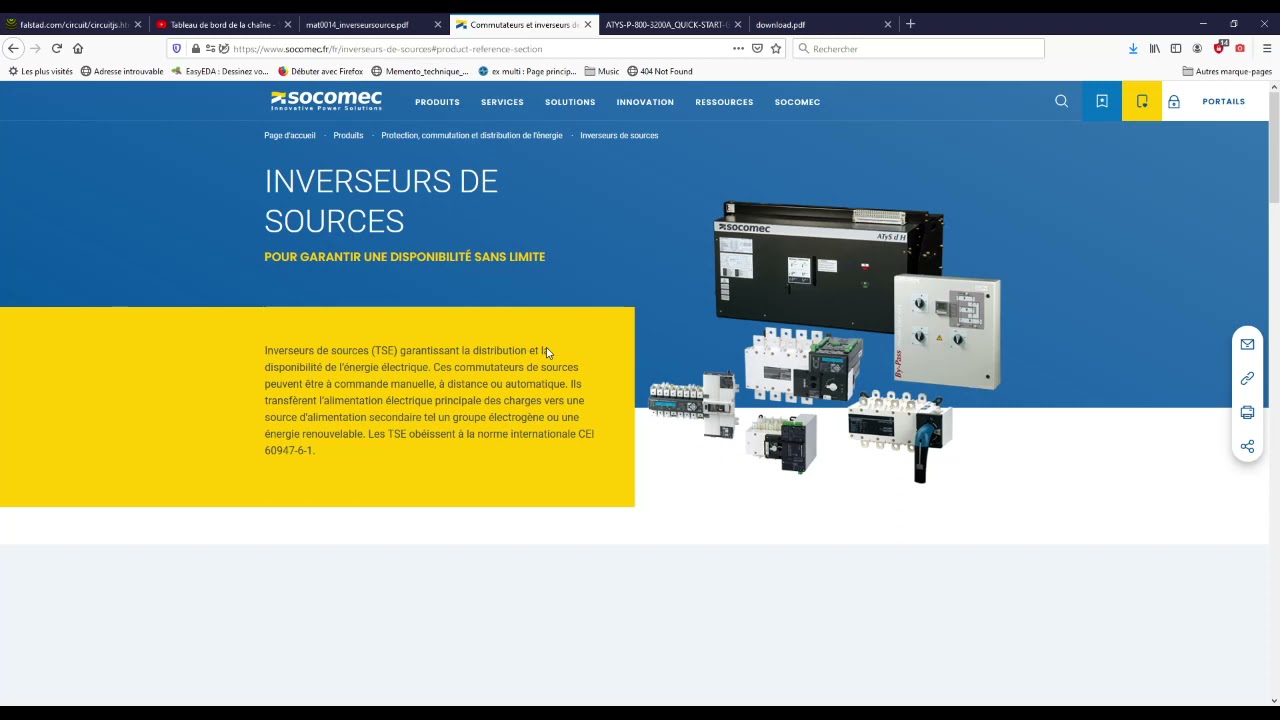Save page to Pocket

757,48
